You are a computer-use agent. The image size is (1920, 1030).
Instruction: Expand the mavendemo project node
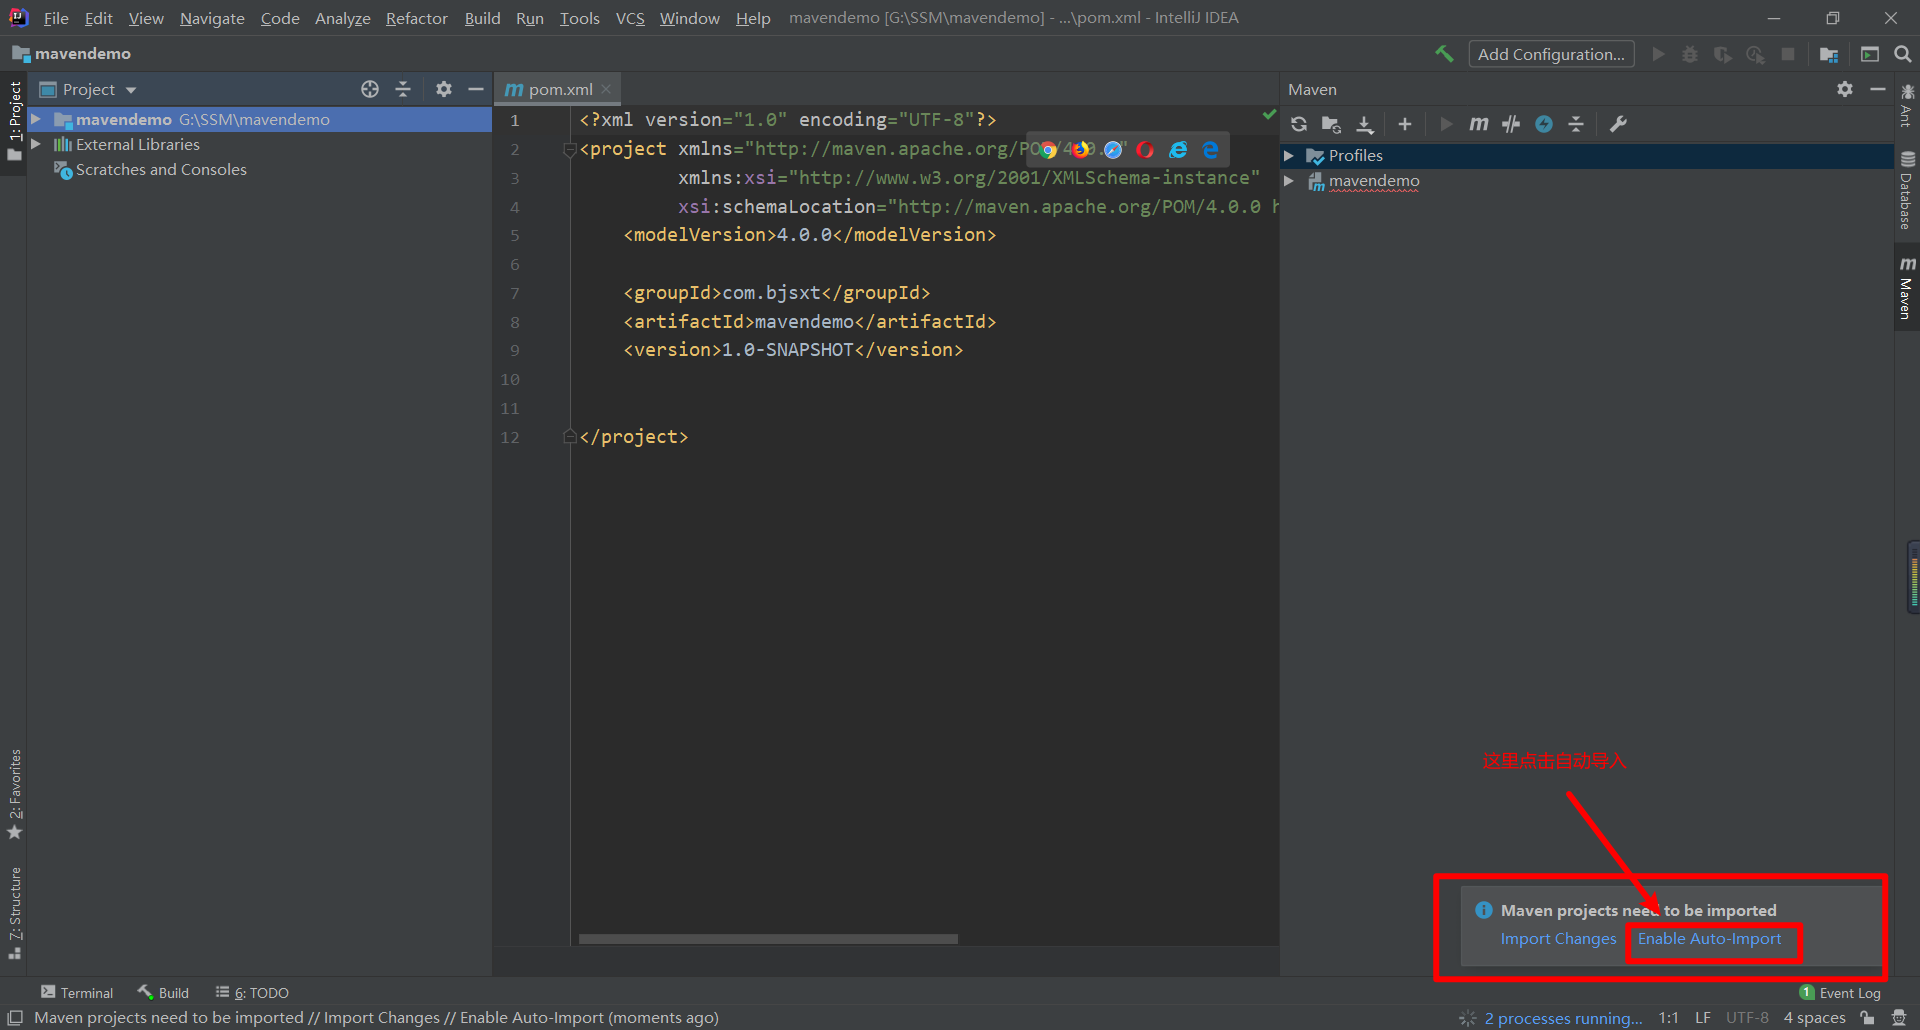coord(36,119)
